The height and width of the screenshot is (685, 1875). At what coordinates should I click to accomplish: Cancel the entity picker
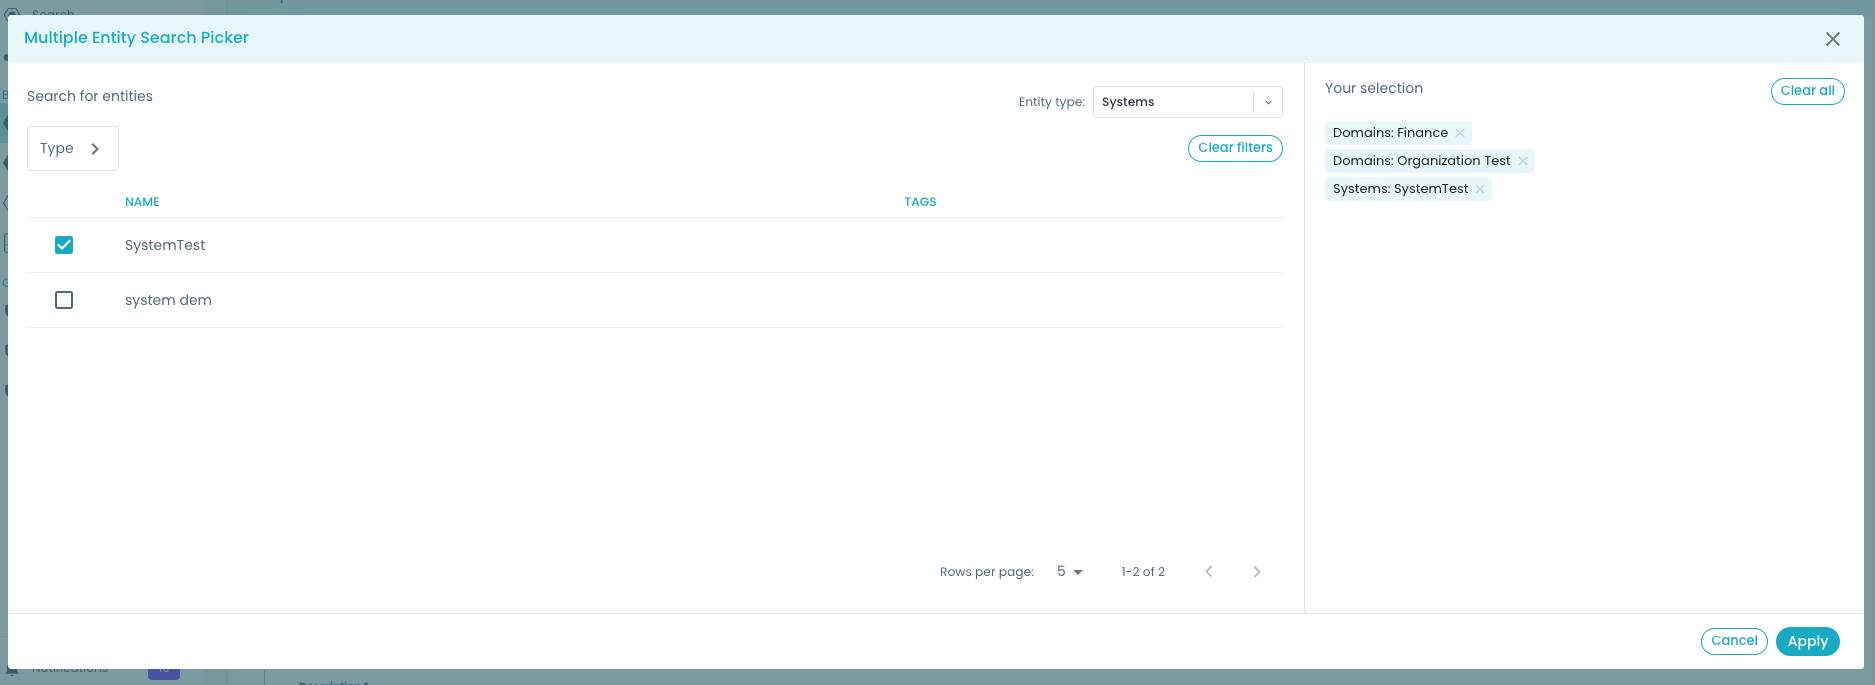pyautogui.click(x=1734, y=641)
